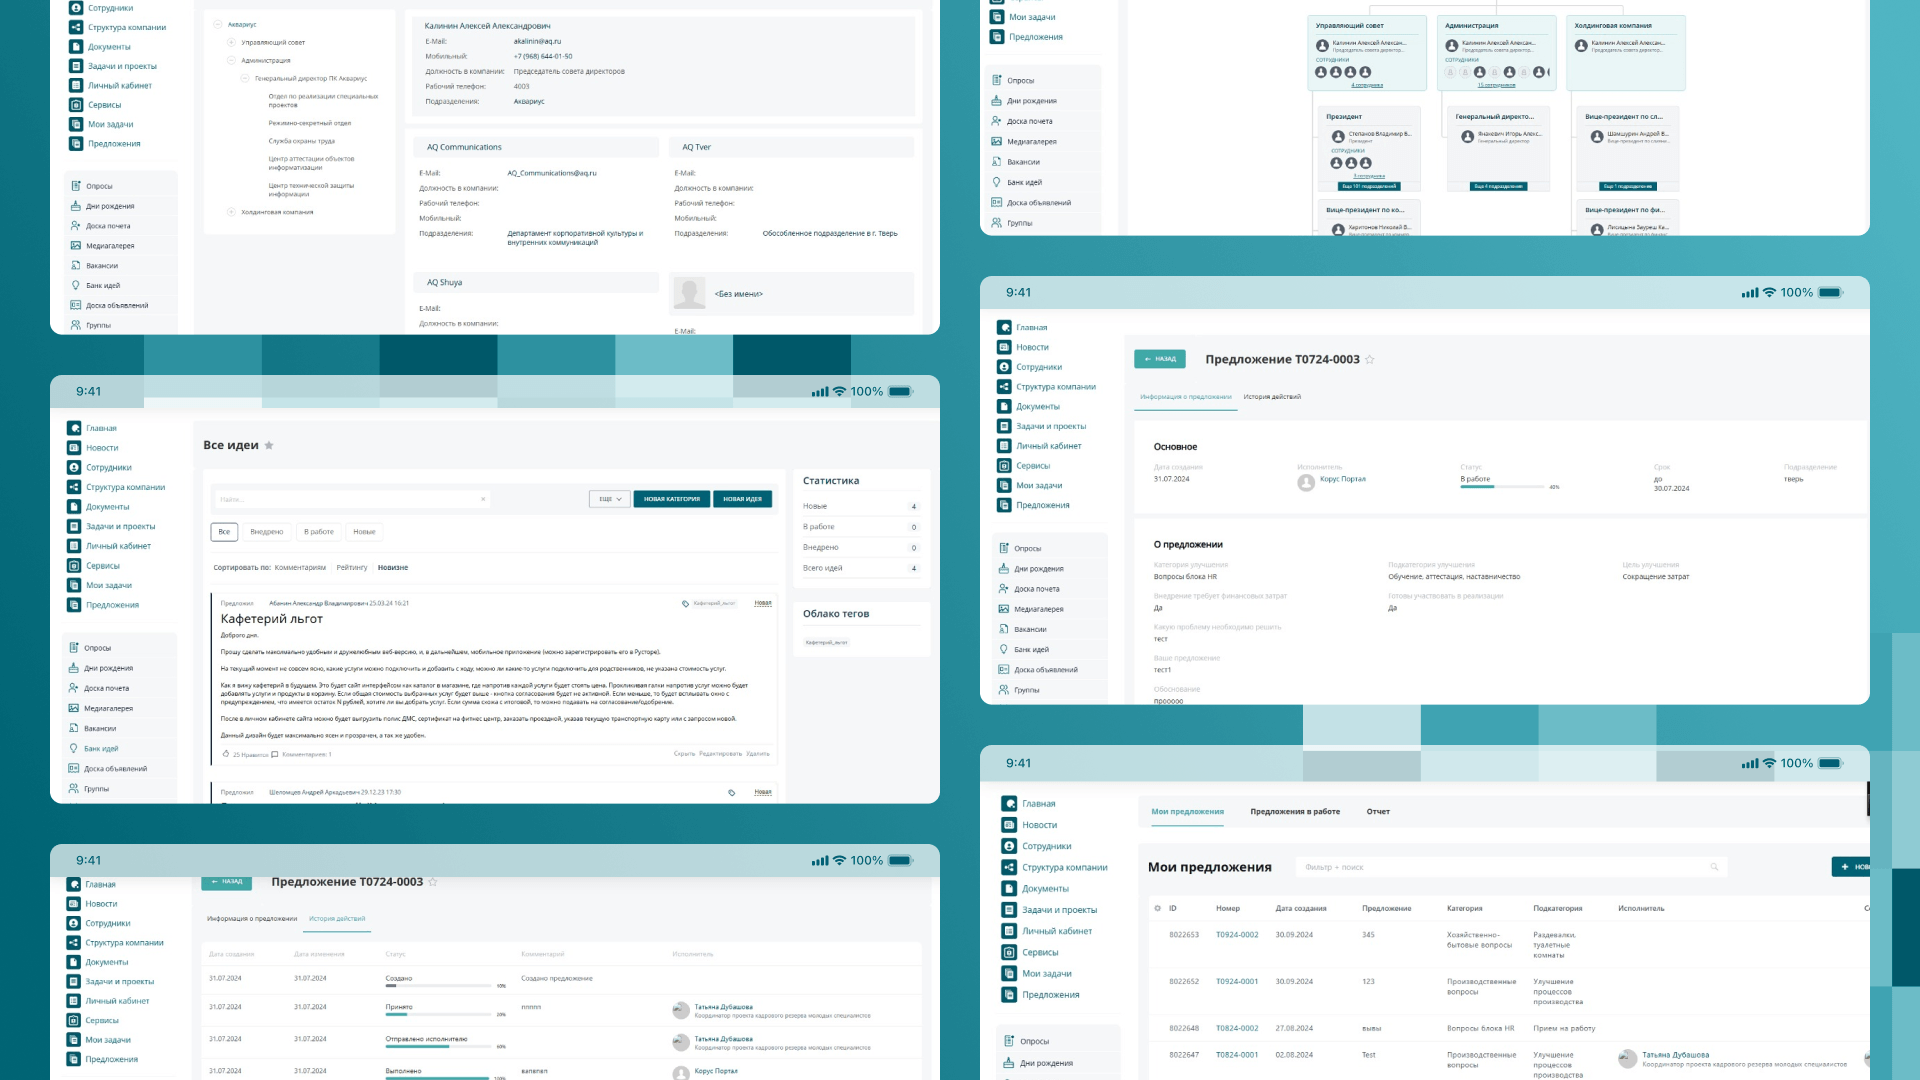Click the favorite star beside Все идеи
Screen dimensions: 1920x1080
point(269,446)
